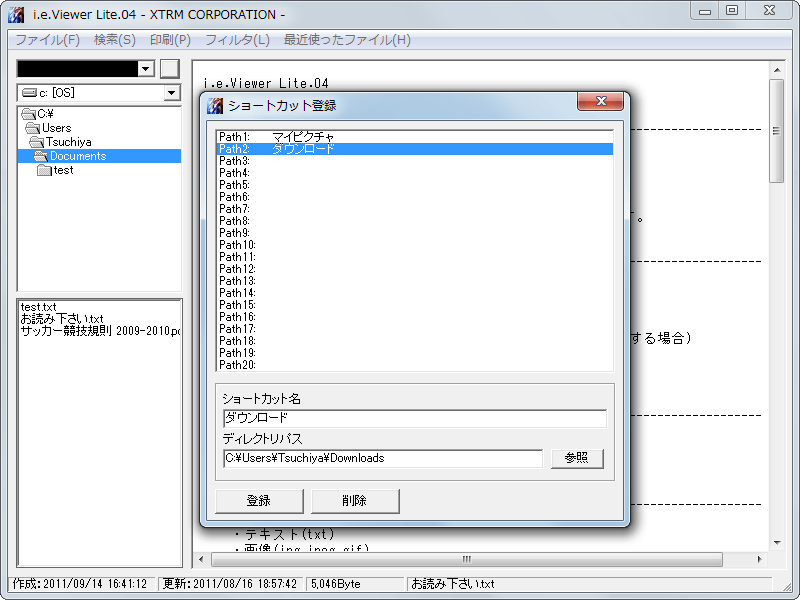Click the 削除 delete button
Viewport: 800px width, 600px height.
(355, 501)
